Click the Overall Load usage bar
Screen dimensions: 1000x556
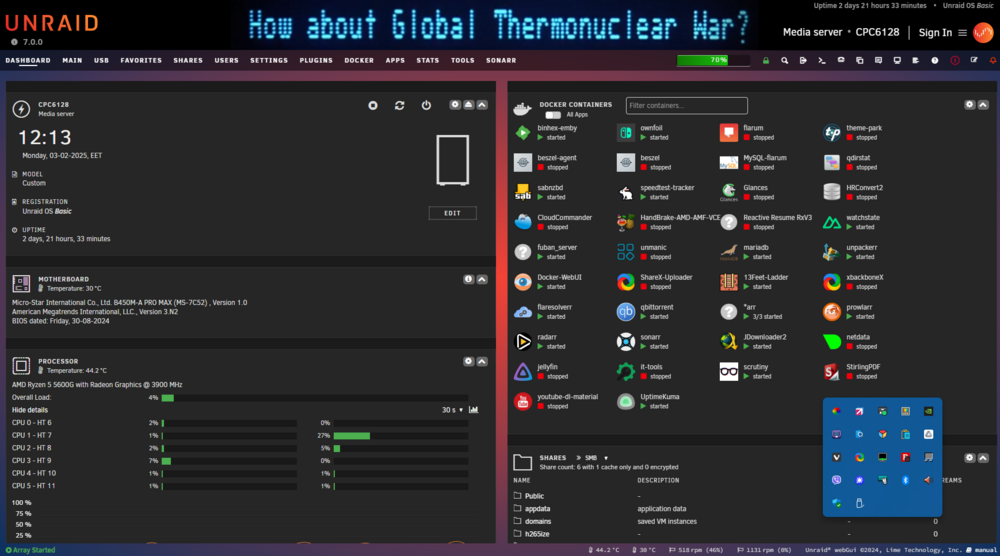[x=315, y=398]
